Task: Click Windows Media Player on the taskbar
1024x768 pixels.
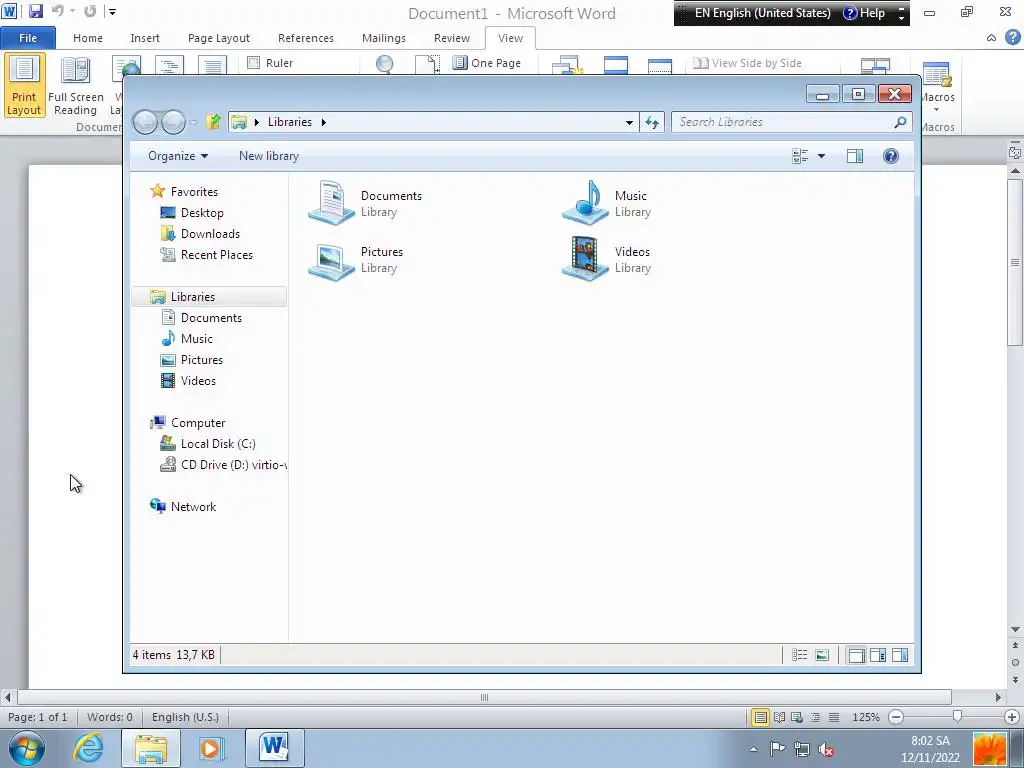Action: tap(212, 748)
